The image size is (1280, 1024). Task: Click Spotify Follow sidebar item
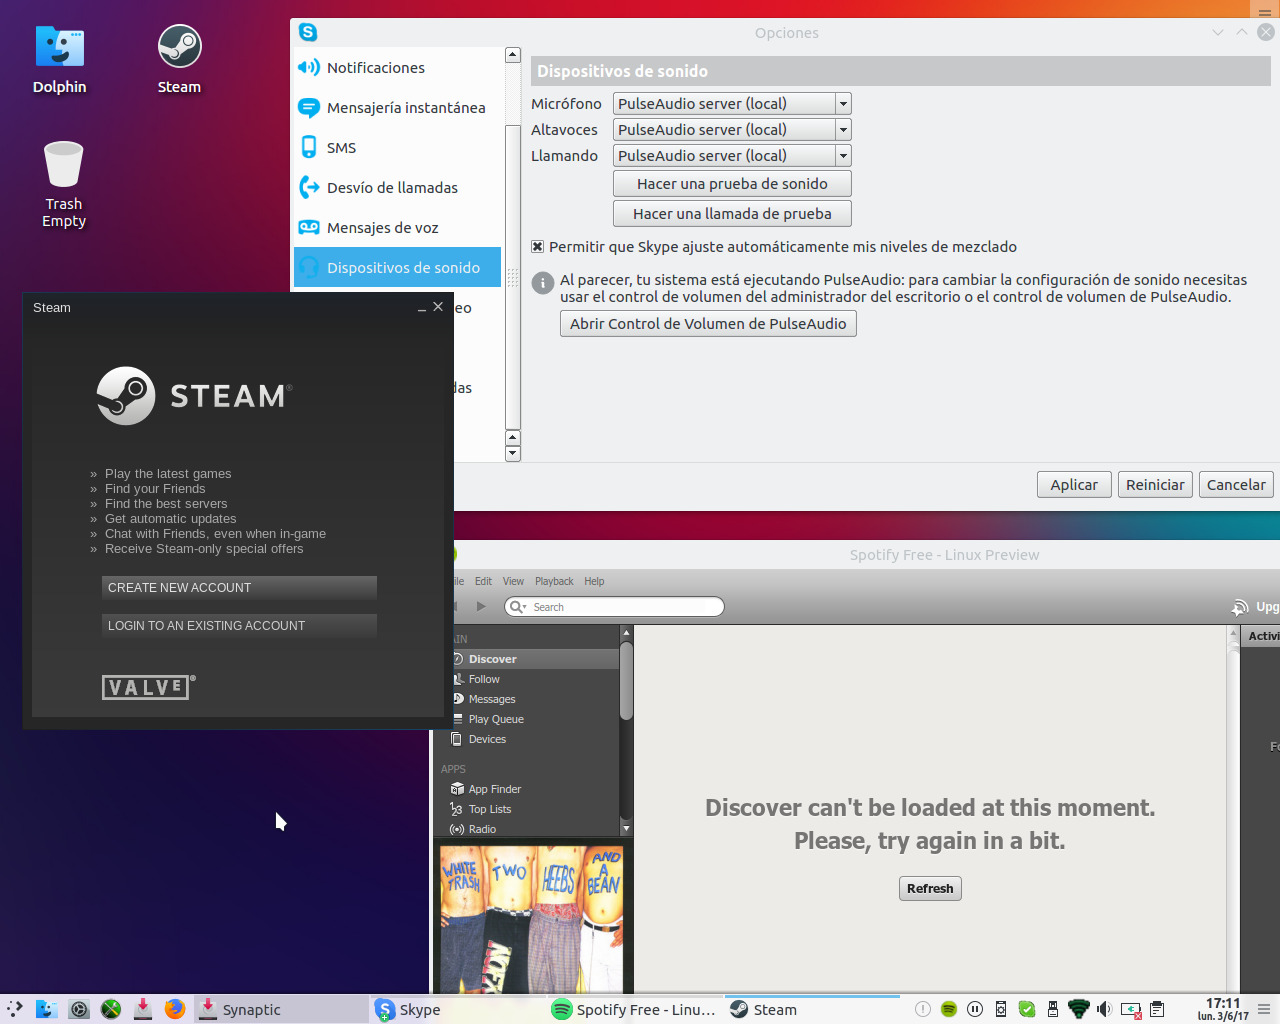pos(535,679)
